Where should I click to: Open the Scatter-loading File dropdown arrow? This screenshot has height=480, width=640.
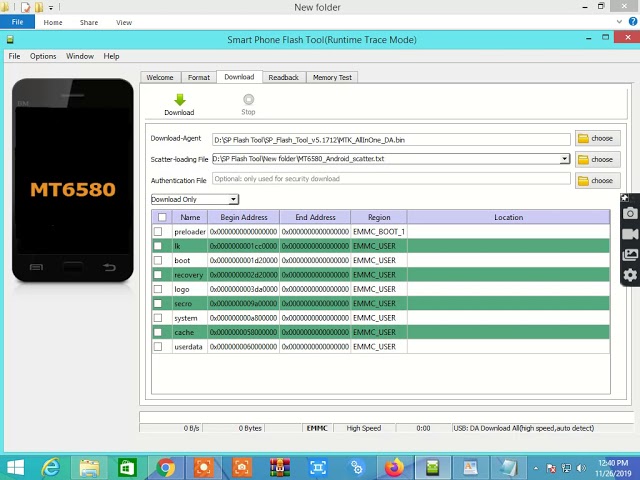point(564,159)
